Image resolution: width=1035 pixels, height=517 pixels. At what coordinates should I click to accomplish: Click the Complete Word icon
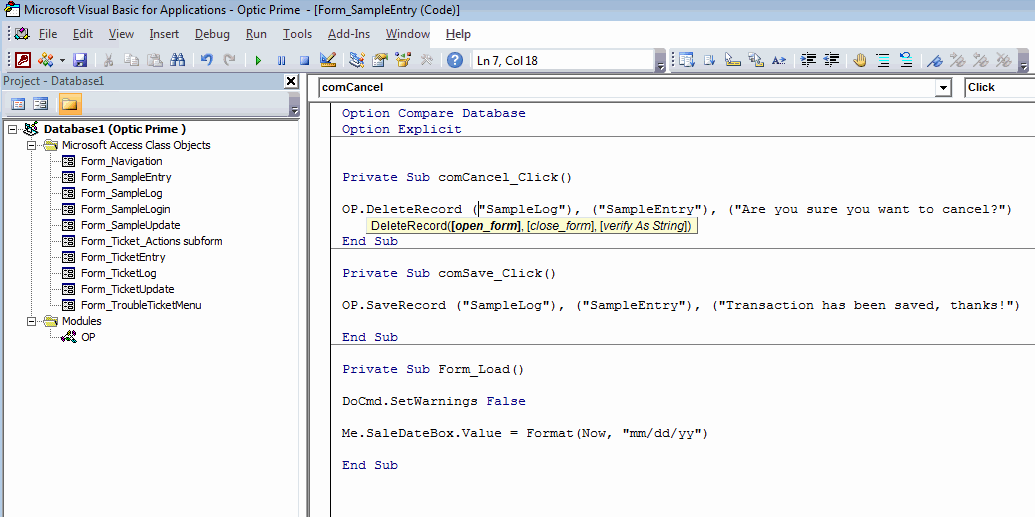click(x=779, y=60)
